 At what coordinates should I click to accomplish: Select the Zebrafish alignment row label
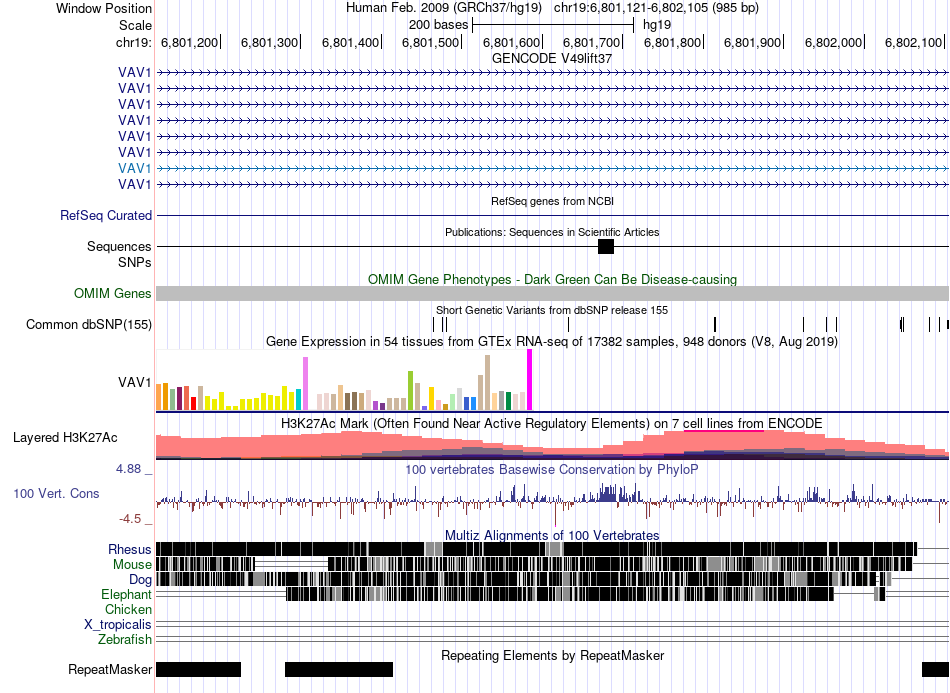coord(125,640)
